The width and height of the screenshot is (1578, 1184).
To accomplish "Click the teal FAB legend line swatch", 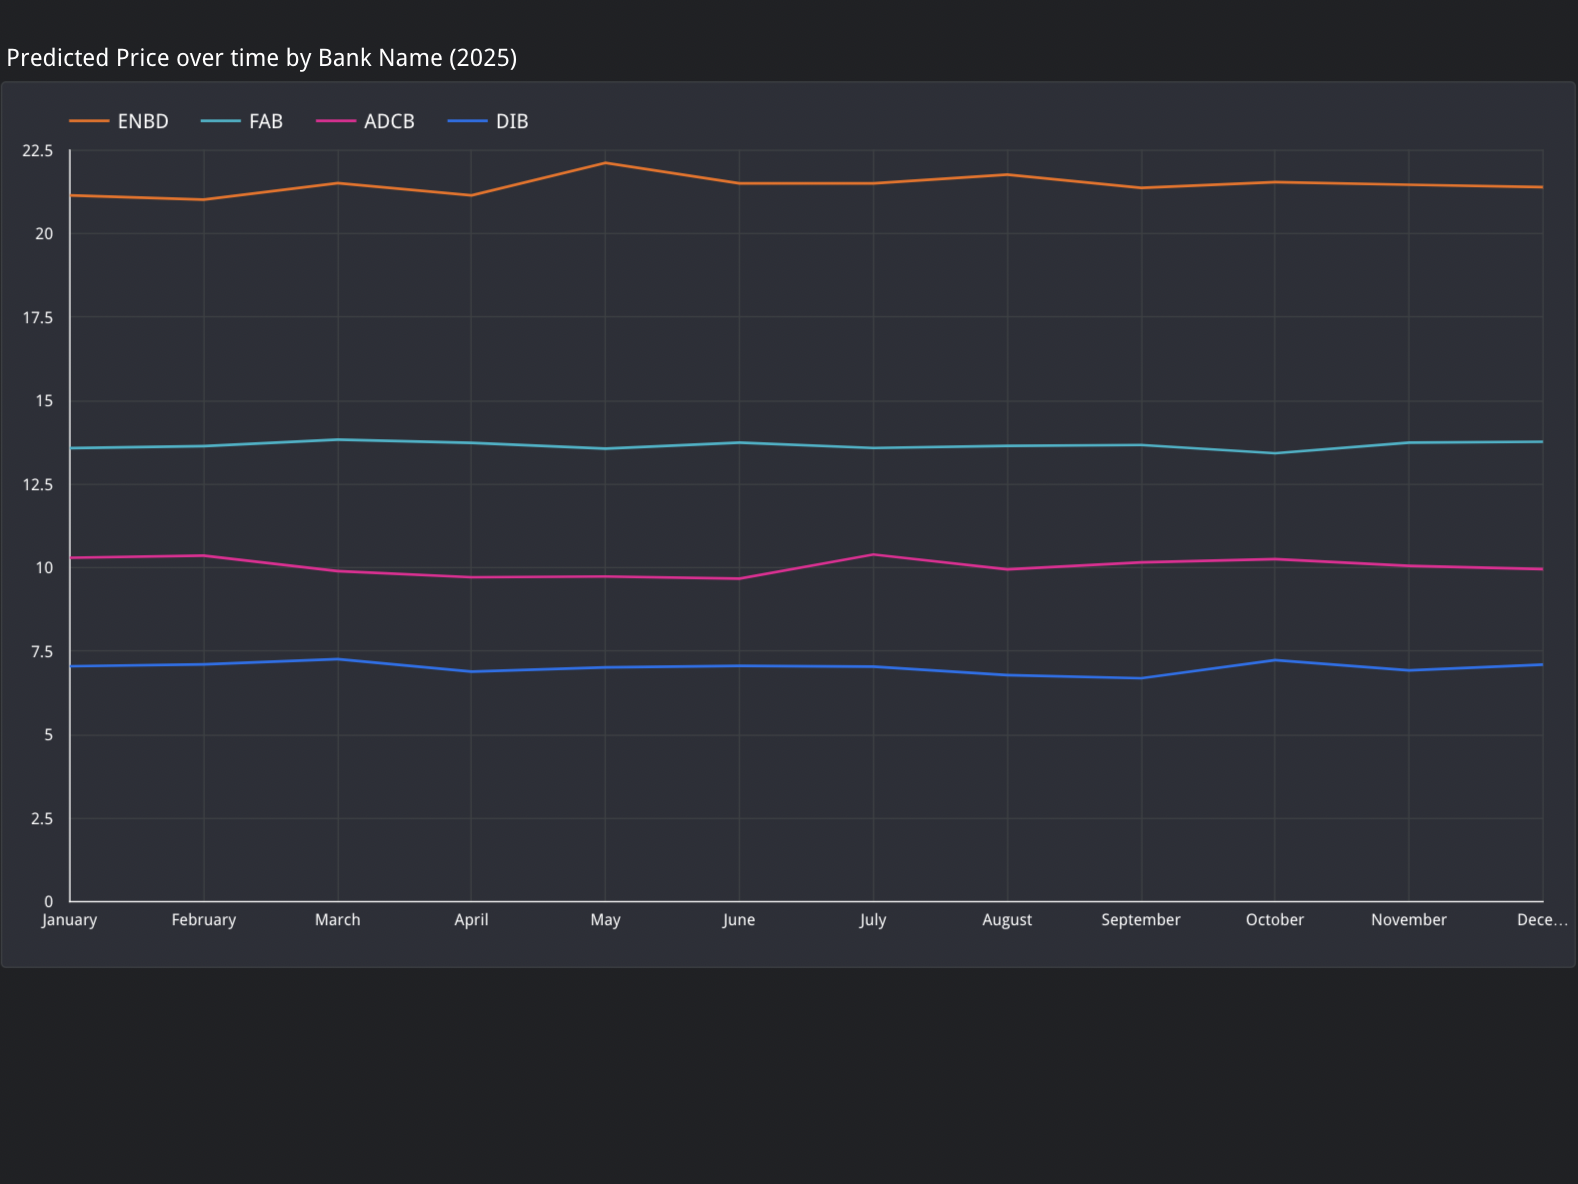I will pyautogui.click(x=220, y=121).
